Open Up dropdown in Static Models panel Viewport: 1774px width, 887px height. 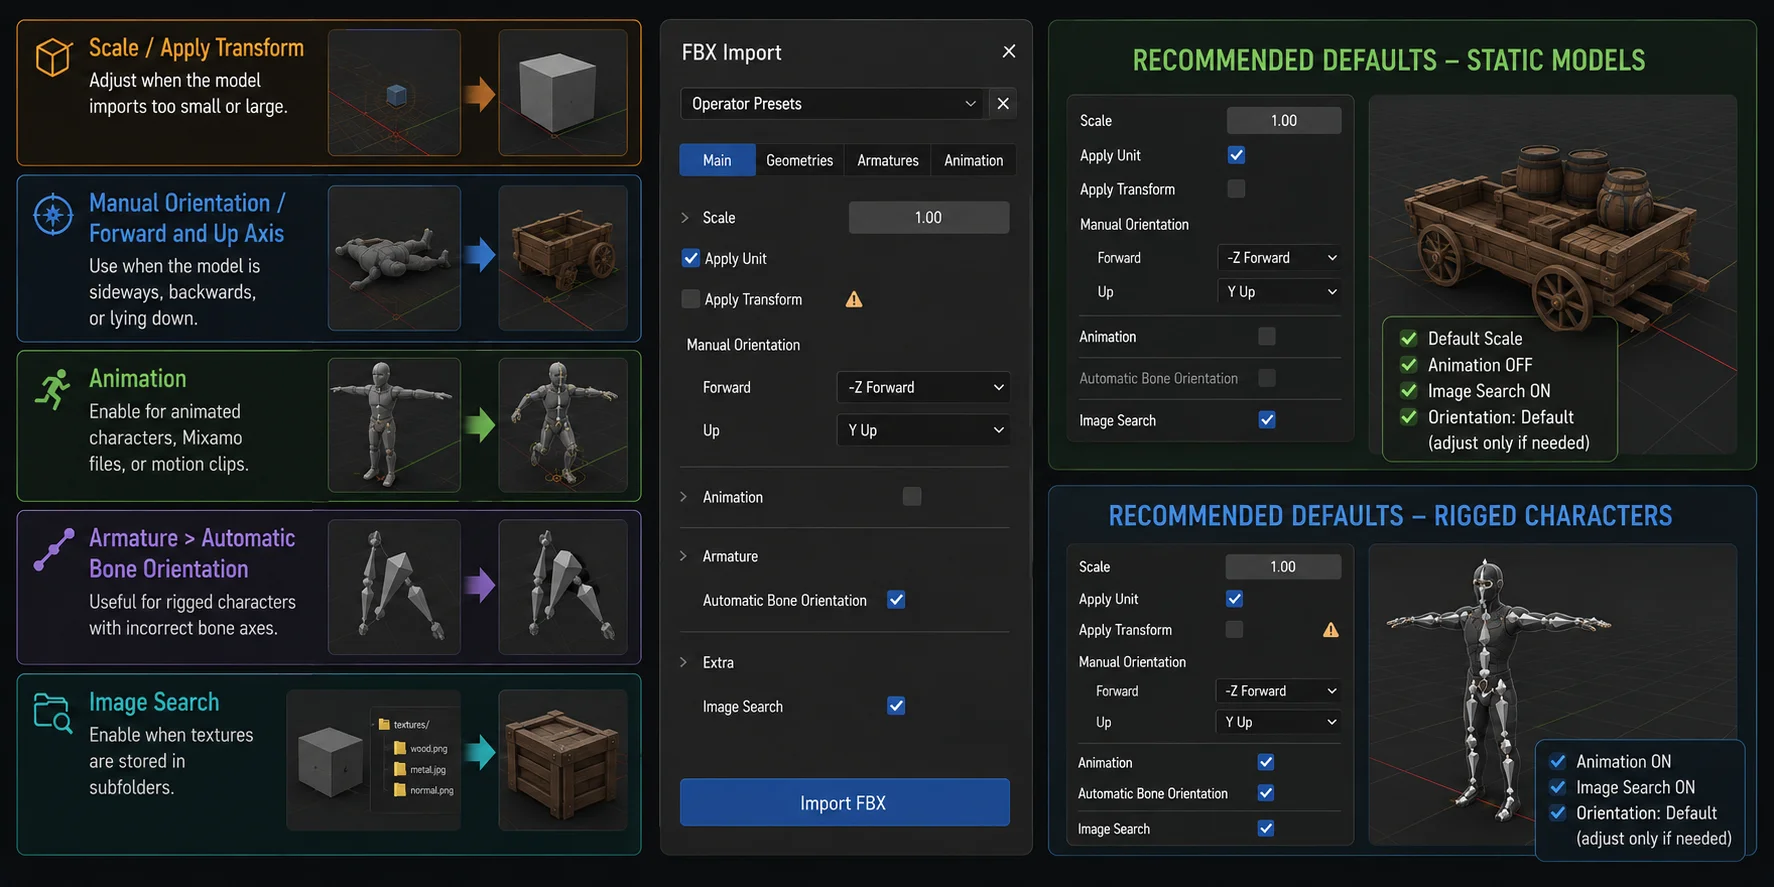(x=1280, y=292)
